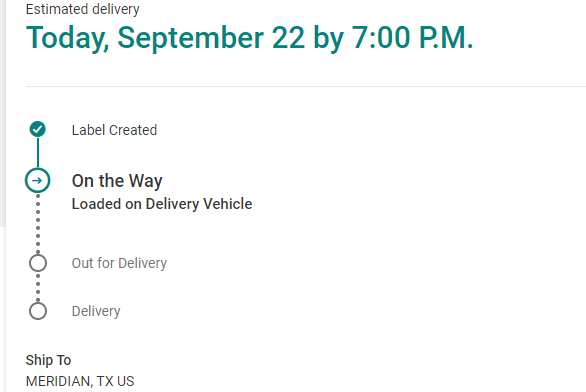586x392 pixels.
Task: Click the Today, September 22 delivery heading
Action: [x=250, y=38]
